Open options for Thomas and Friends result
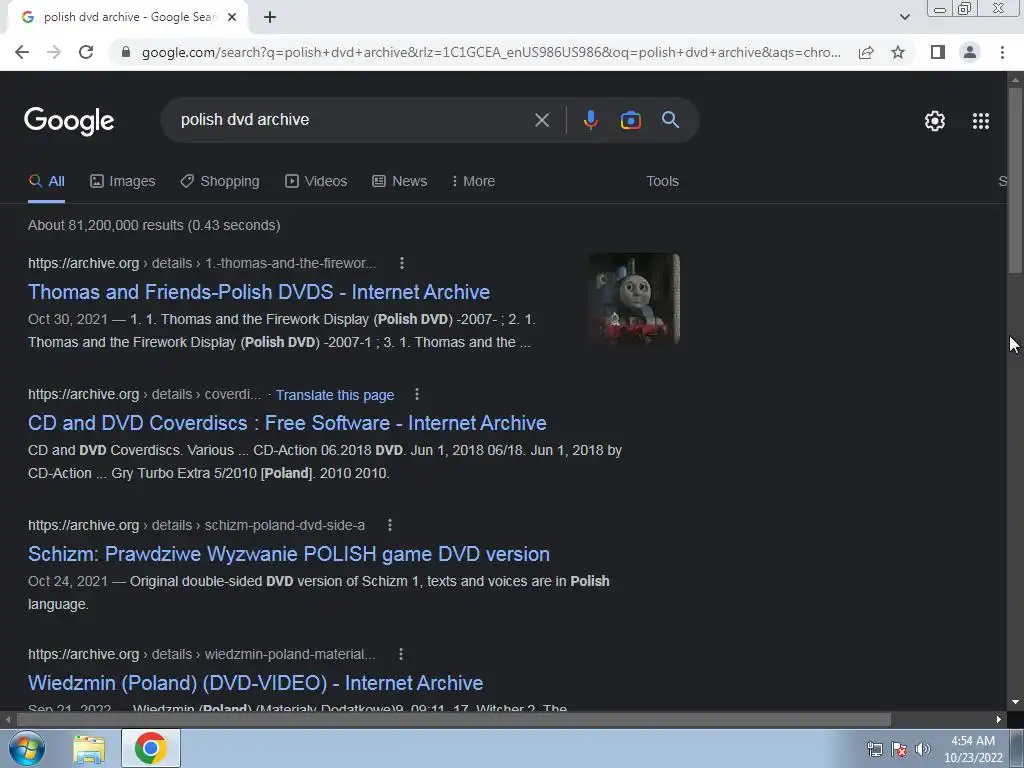This screenshot has width=1024, height=768. (402, 263)
